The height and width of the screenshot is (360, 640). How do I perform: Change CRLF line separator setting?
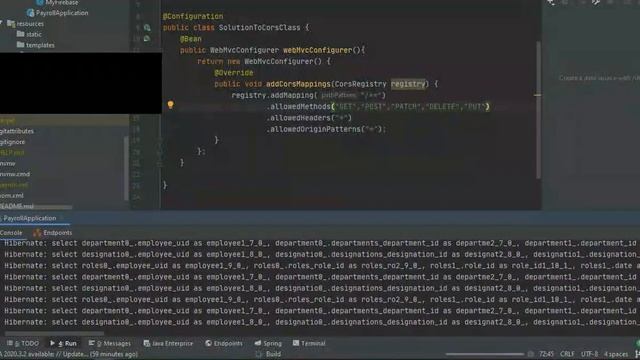pos(567,354)
